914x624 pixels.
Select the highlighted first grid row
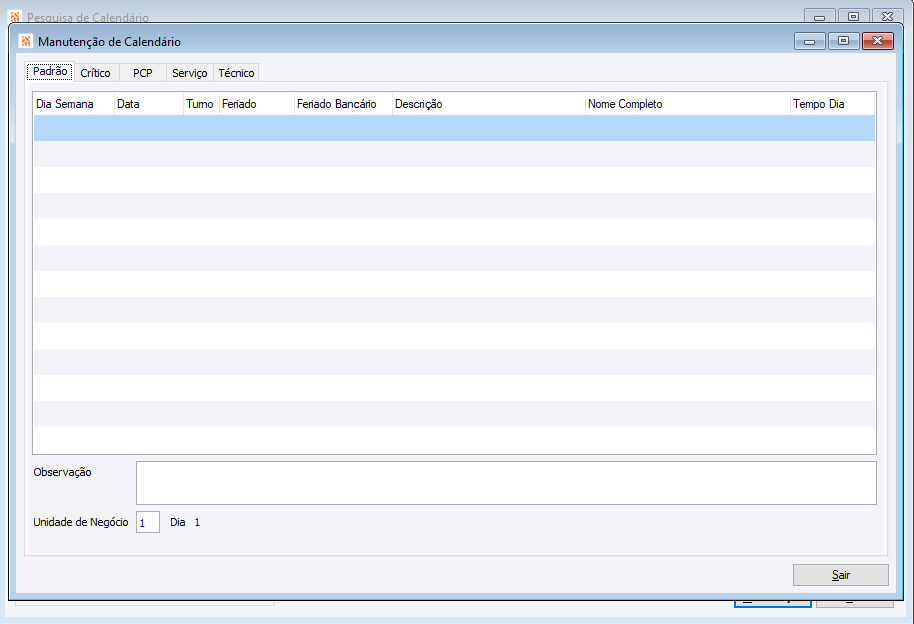pos(454,128)
